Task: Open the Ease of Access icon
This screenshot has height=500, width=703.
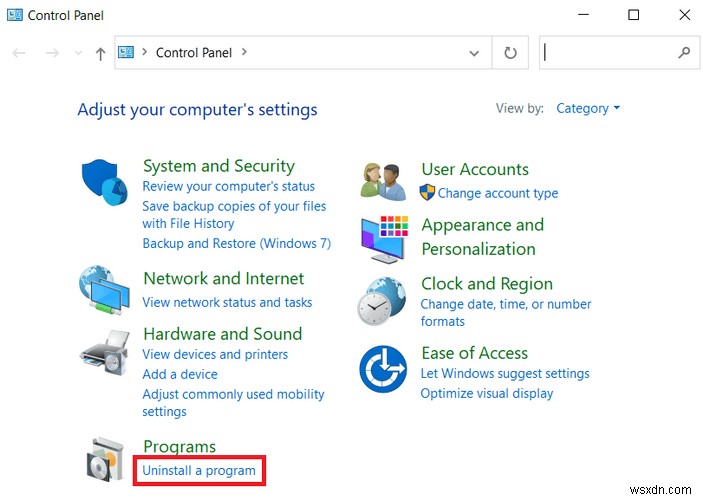Action: point(383,368)
